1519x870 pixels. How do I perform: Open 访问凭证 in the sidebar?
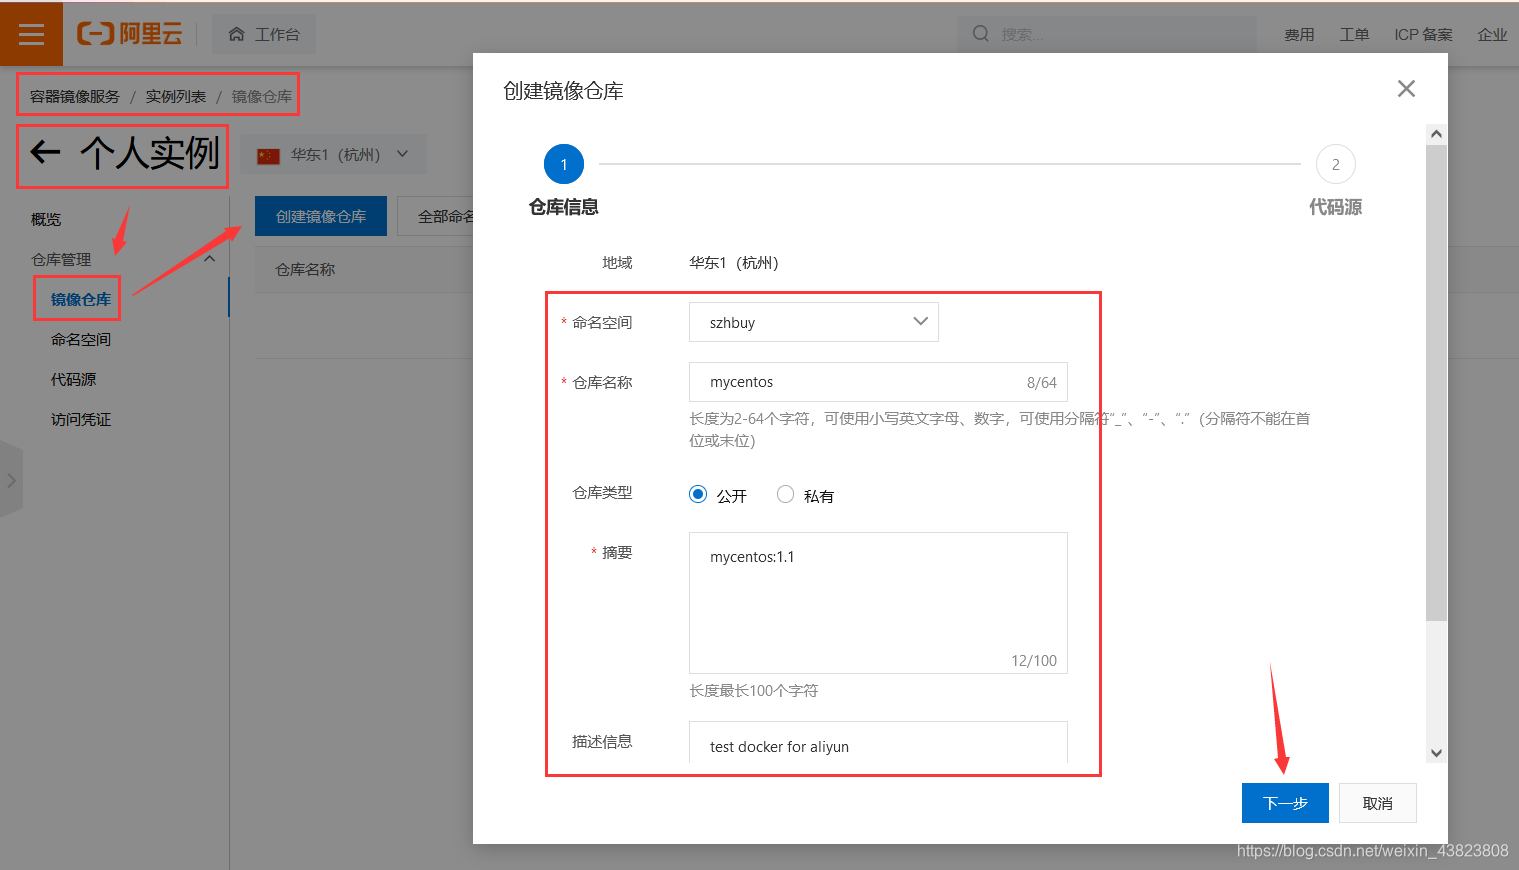(x=81, y=419)
